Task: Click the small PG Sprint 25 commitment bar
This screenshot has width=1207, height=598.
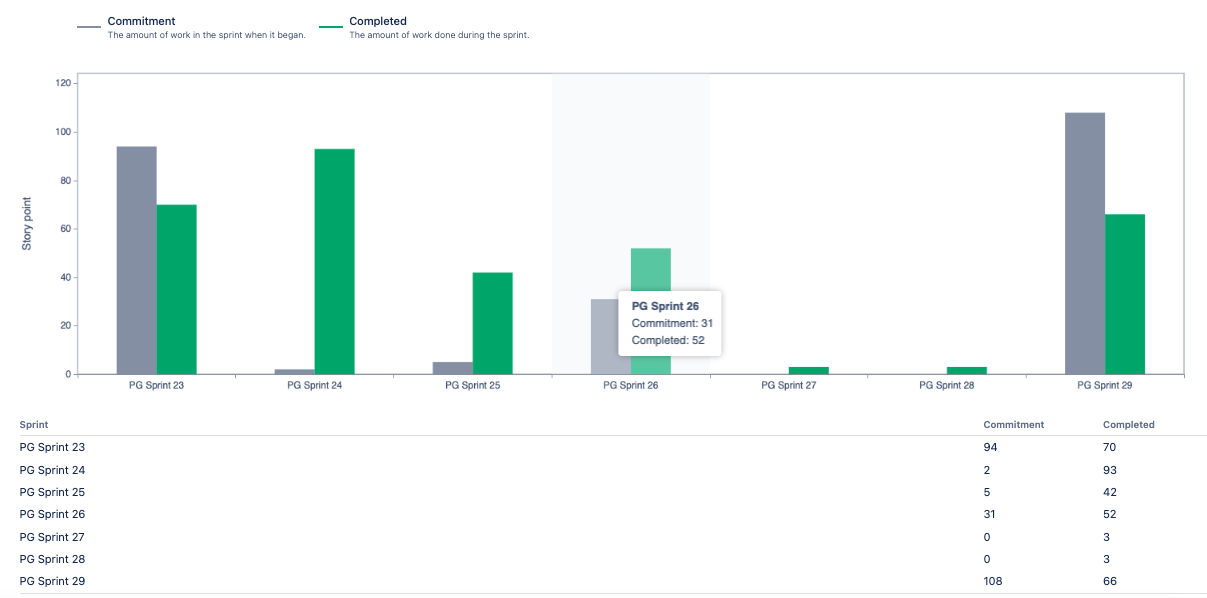Action: tap(453, 368)
